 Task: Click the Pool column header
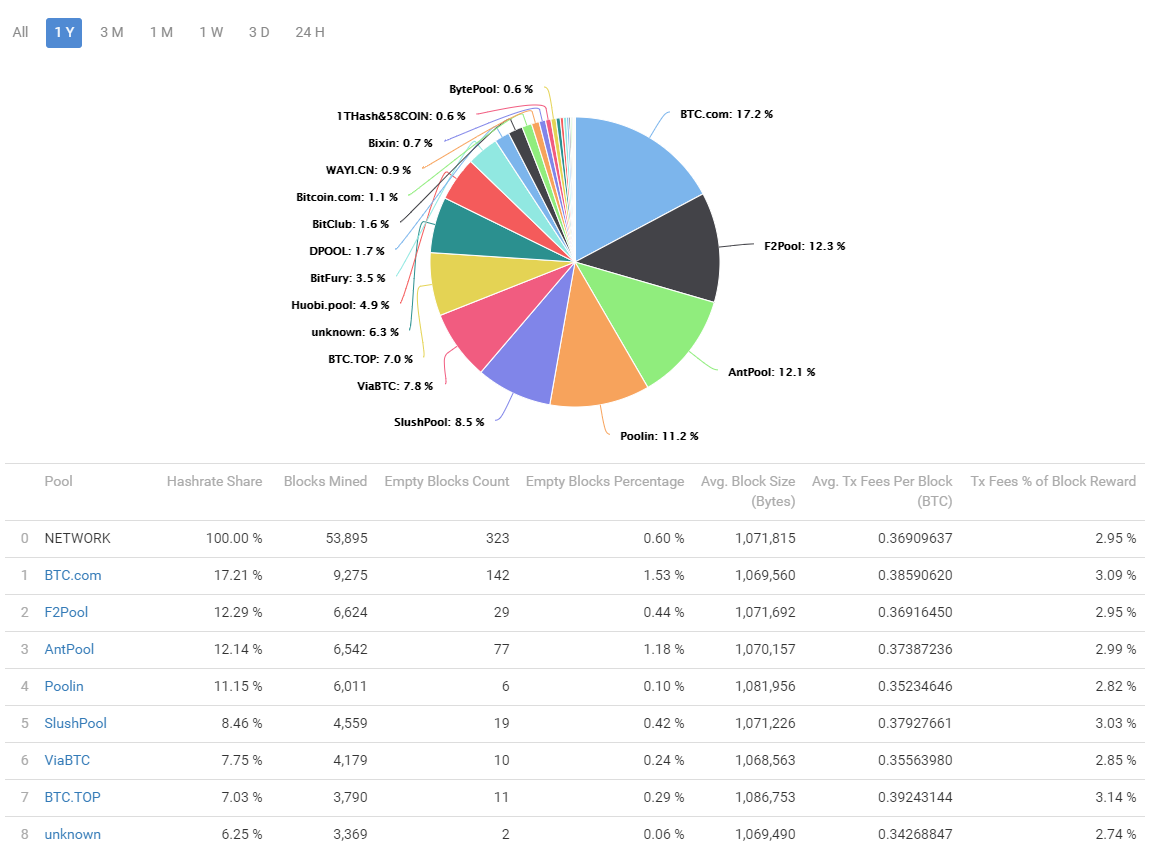tap(58, 481)
